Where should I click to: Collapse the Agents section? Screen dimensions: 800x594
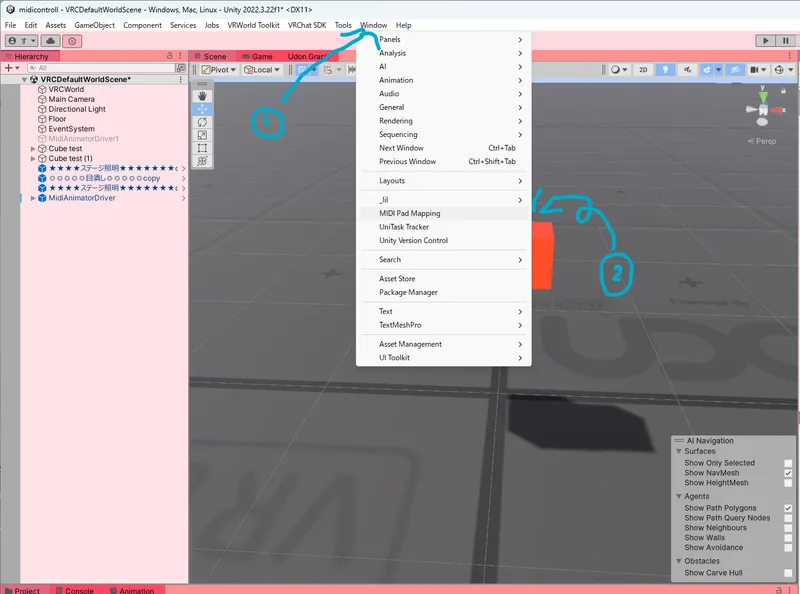pyautogui.click(x=679, y=496)
